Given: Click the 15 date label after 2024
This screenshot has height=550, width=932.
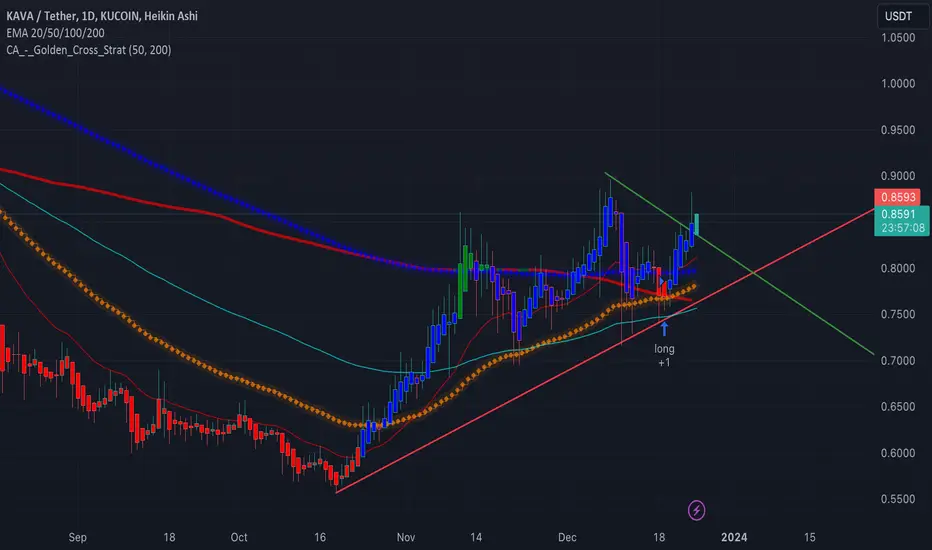Looking at the screenshot, I should point(810,538).
